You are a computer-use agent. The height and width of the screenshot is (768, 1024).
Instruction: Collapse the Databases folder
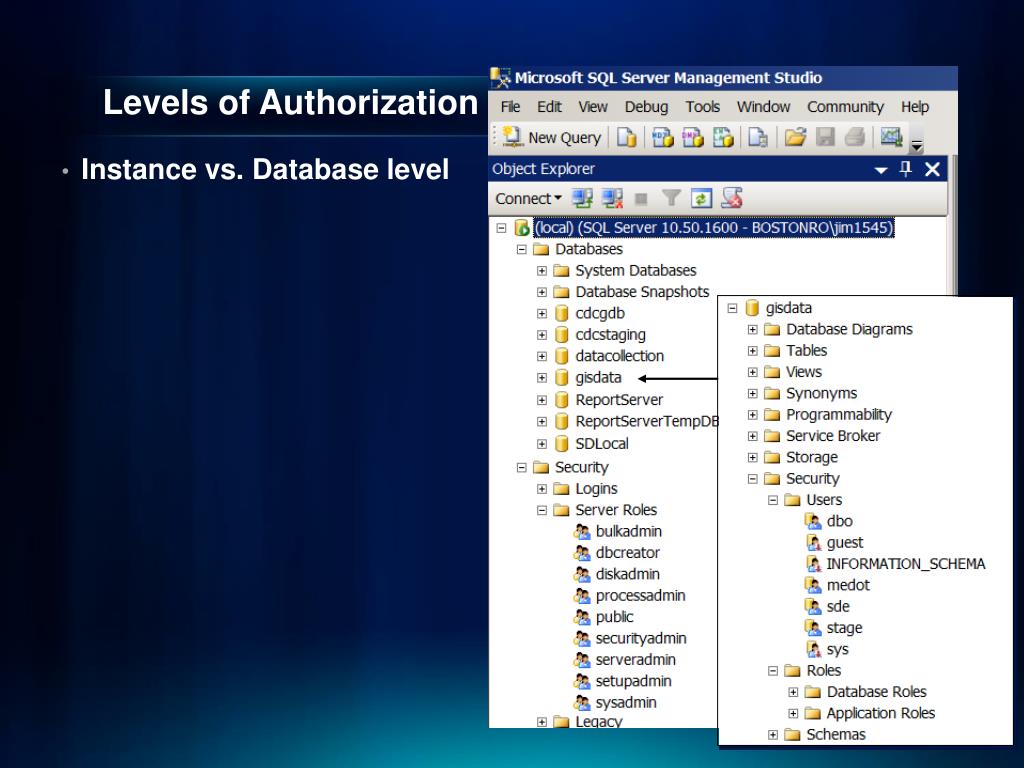tap(521, 249)
